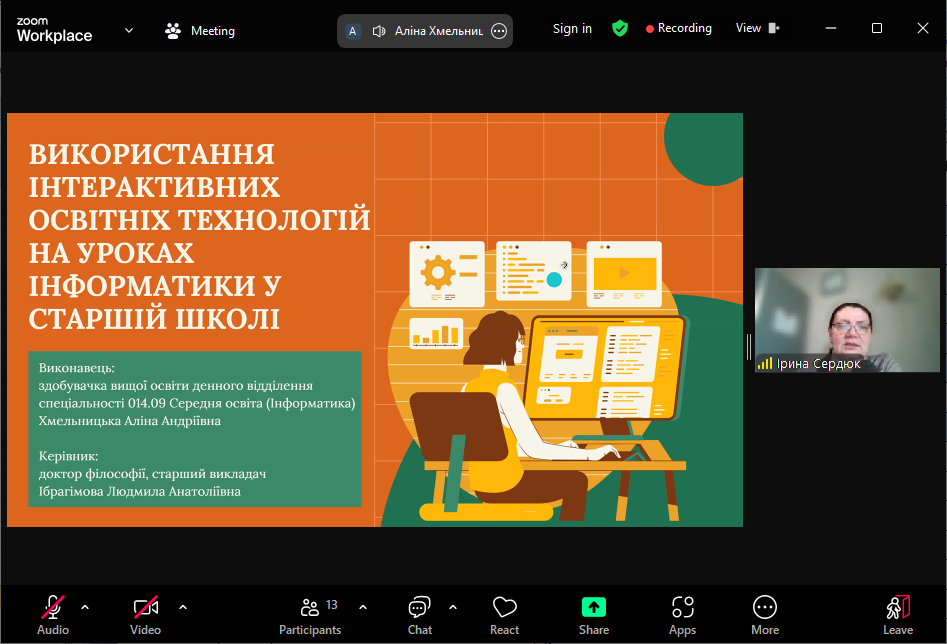Click the green Share screen button
Image resolution: width=947 pixels, height=644 pixels.
(x=594, y=615)
